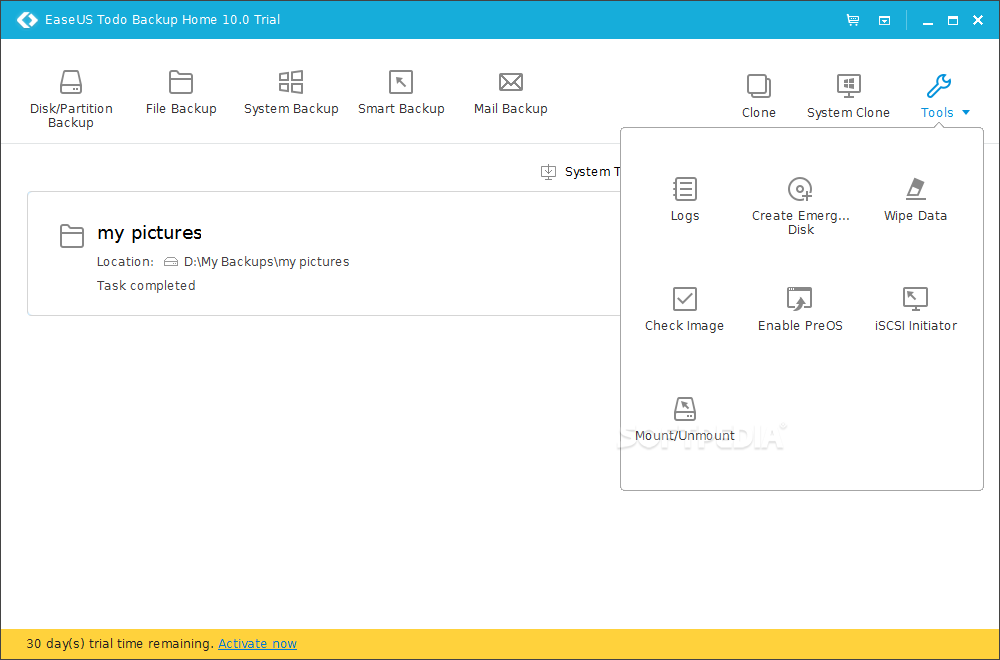1000x660 pixels.
Task: Open the Clone tool
Action: 759,96
